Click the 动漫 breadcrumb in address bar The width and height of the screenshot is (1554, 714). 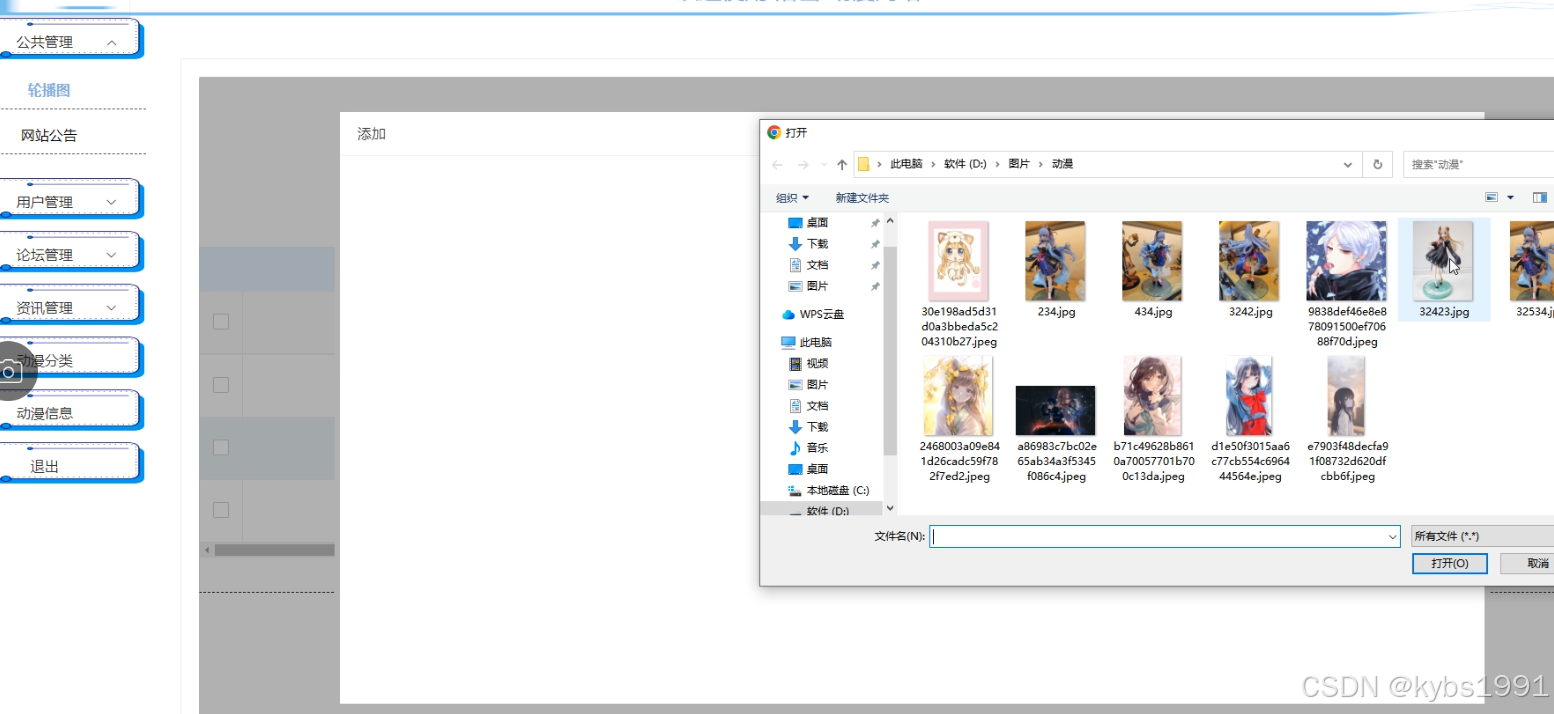(1062, 164)
